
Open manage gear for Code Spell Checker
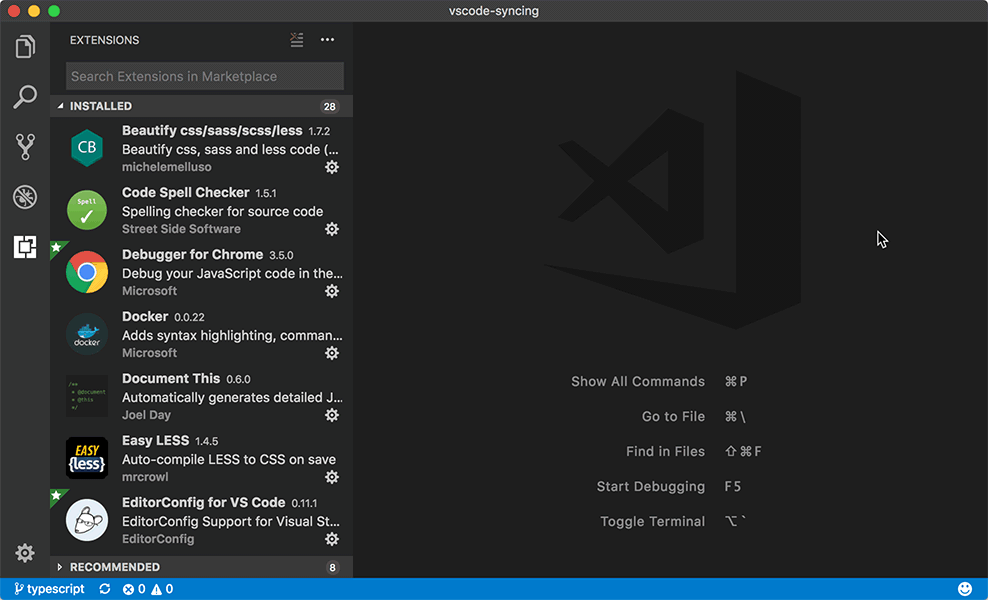coord(332,229)
